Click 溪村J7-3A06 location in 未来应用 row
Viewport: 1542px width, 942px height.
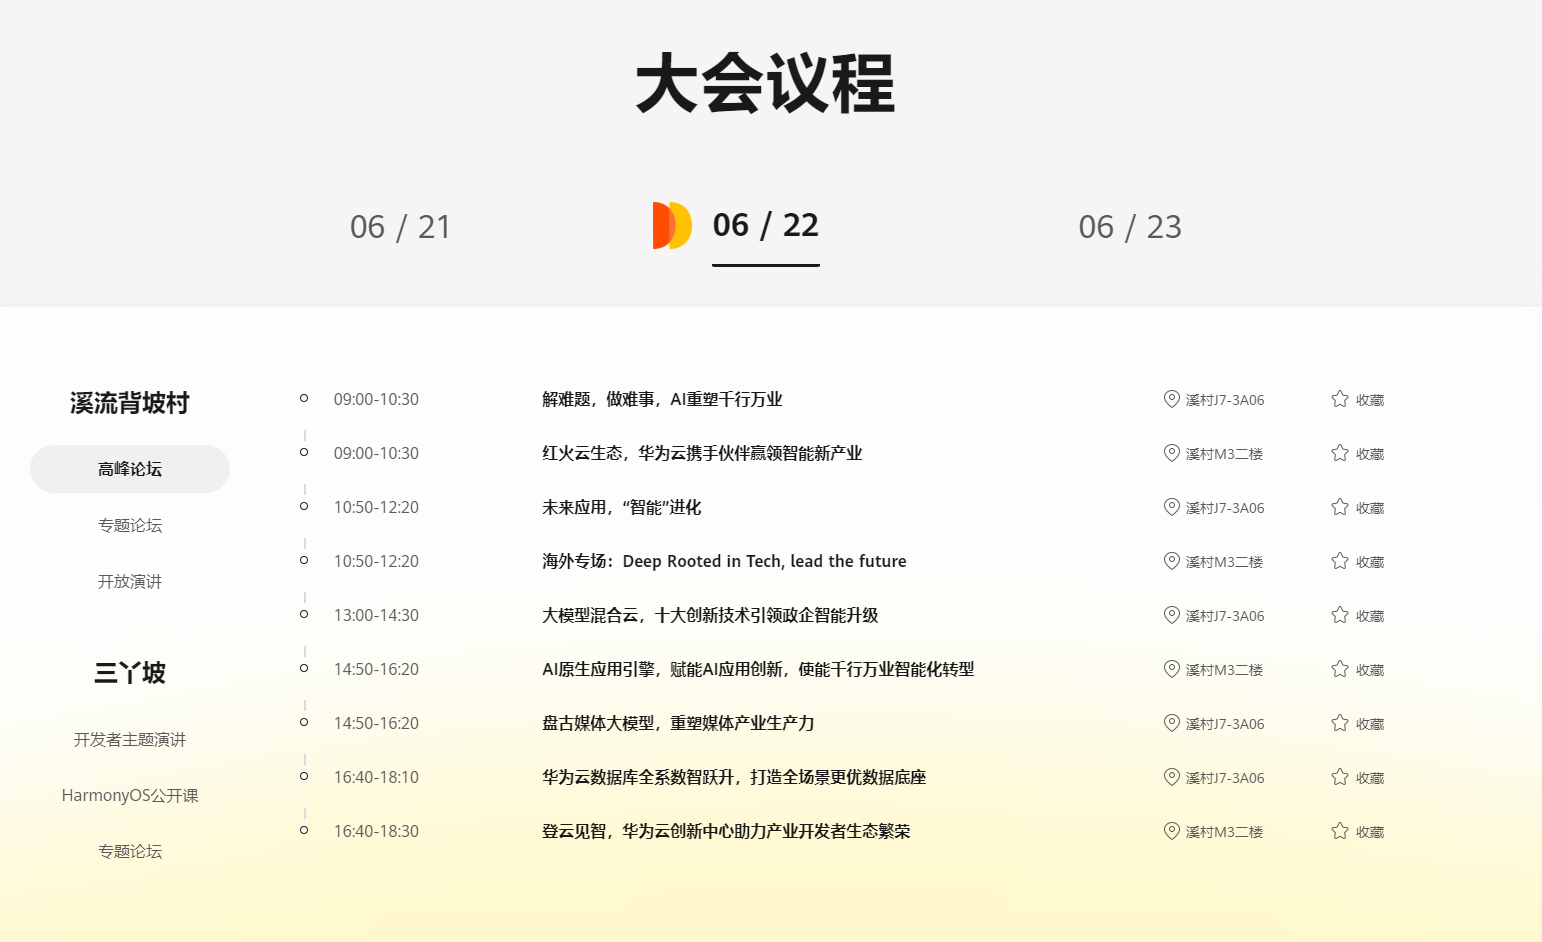[x=1225, y=508]
